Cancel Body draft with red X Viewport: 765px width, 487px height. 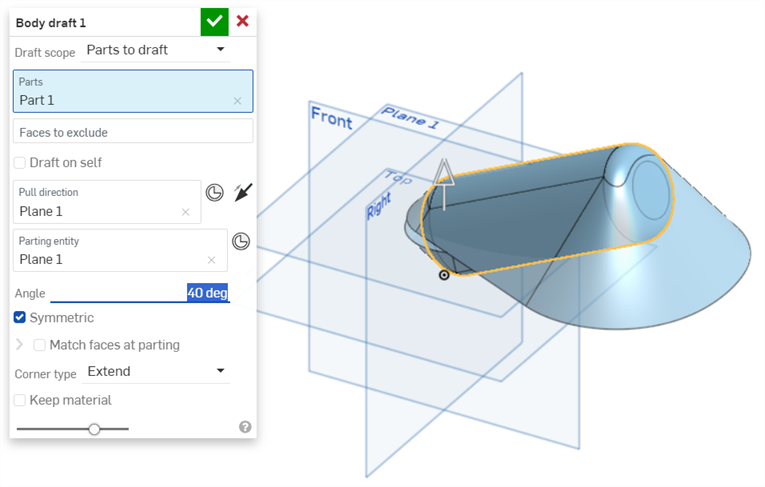(242, 21)
